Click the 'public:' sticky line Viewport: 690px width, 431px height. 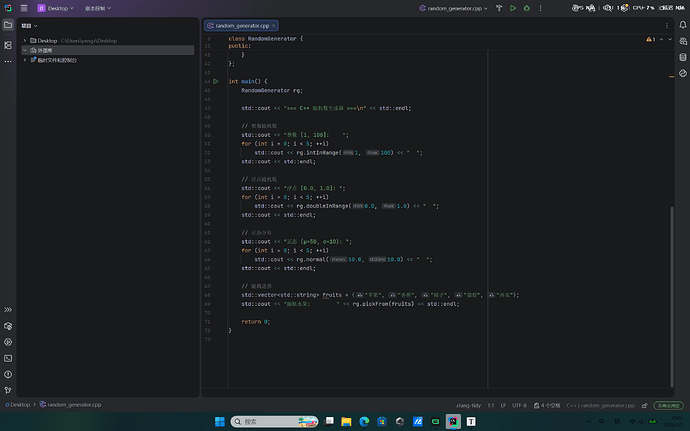pyautogui.click(x=239, y=46)
